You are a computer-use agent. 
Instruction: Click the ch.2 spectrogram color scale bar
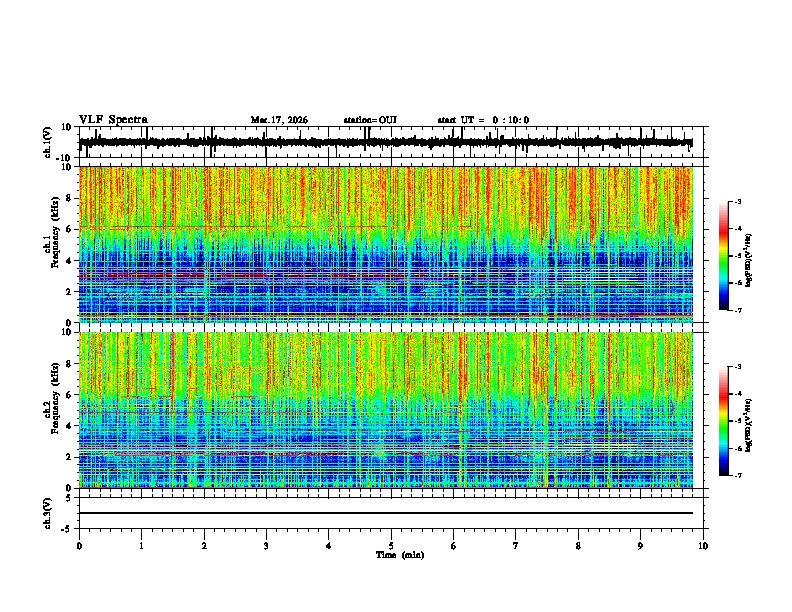[x=724, y=421]
